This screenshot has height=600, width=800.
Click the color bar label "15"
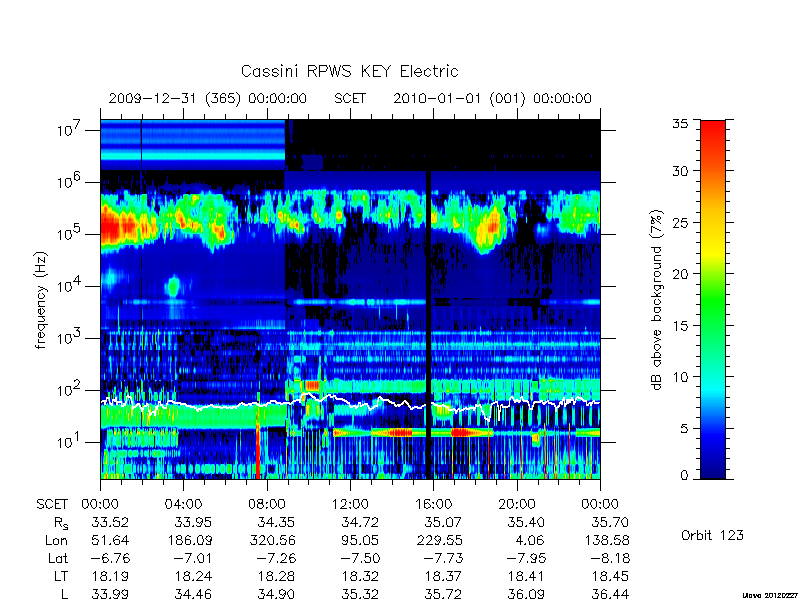pyautogui.click(x=680, y=326)
